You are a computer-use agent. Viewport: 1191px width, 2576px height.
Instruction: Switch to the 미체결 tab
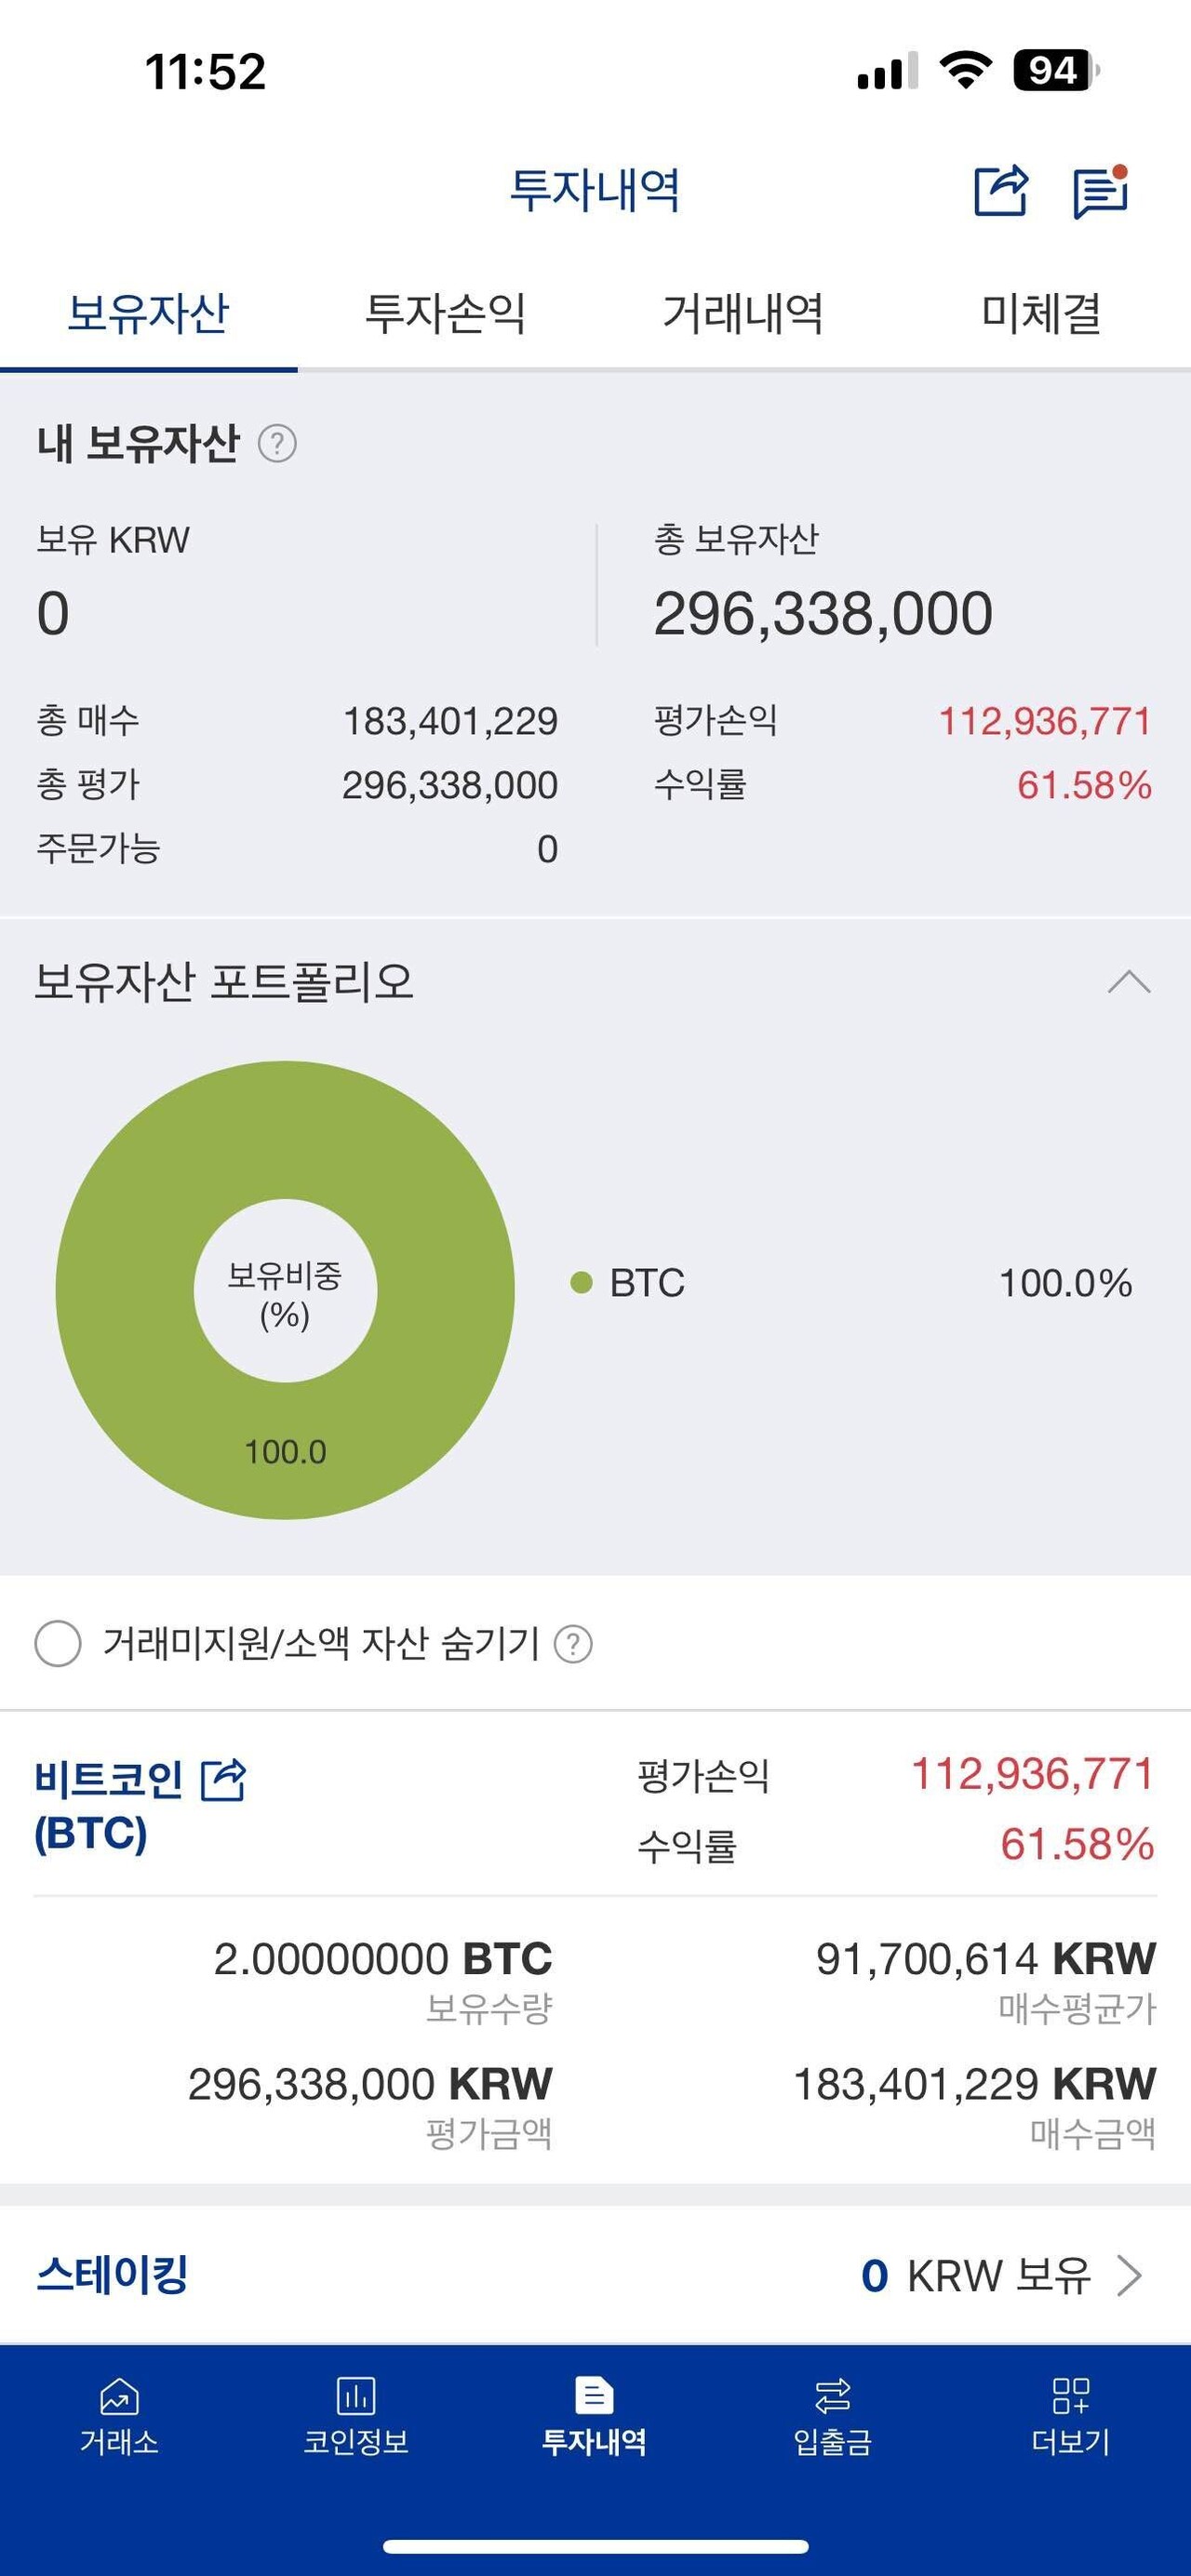1041,315
